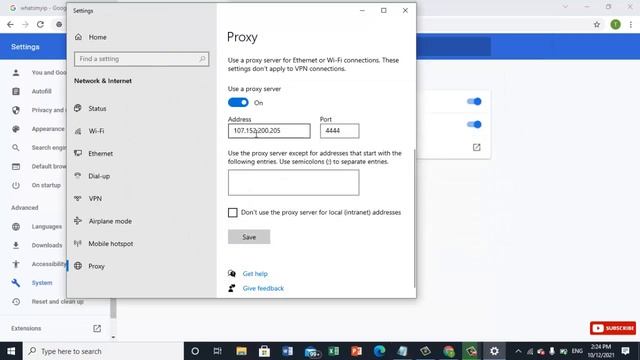Viewport: 640px width, 360px height.
Task: Open PowerPoint from the taskbar
Action: click(356, 351)
